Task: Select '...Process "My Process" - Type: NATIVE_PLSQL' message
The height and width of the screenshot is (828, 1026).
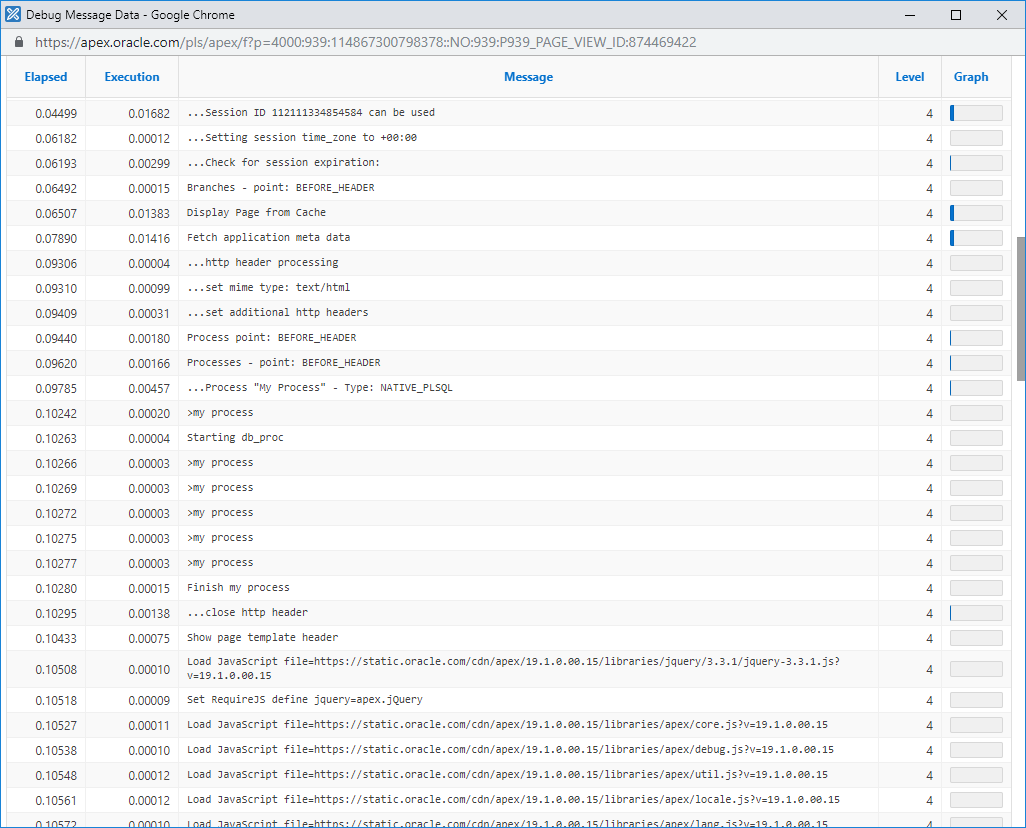Action: tap(319, 387)
